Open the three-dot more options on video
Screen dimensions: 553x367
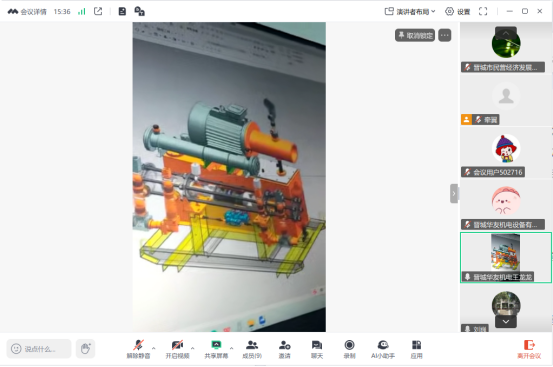pos(445,35)
